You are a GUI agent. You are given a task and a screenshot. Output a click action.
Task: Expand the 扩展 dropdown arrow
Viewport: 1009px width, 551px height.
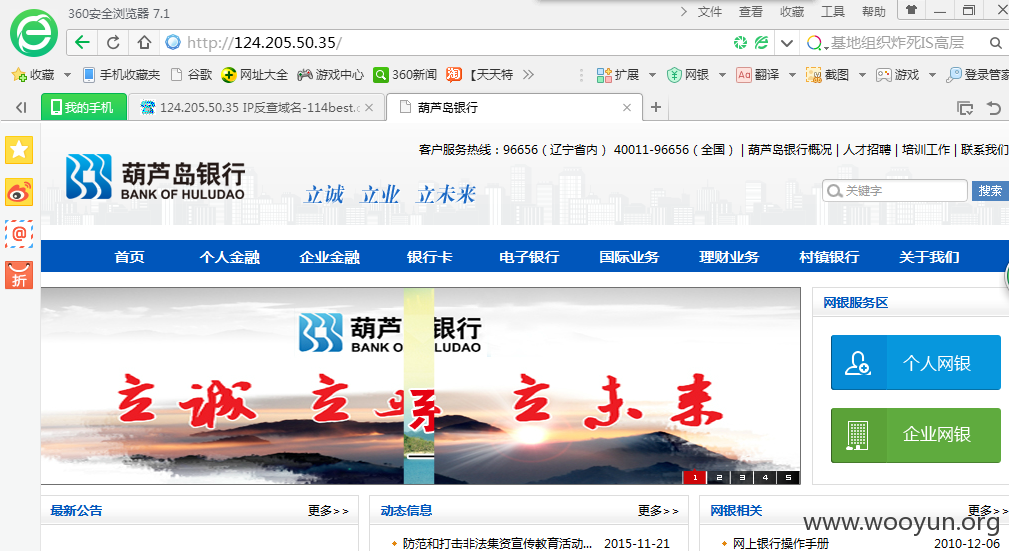tap(652, 75)
